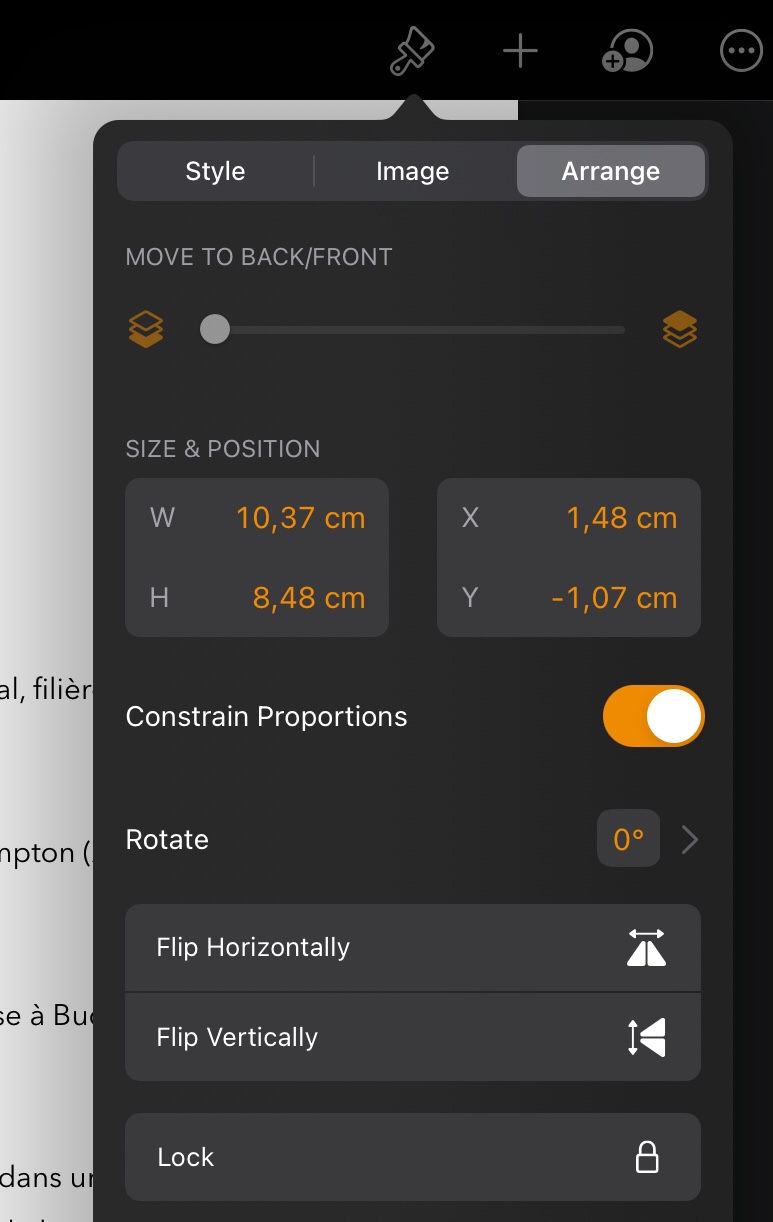Edit the height value 8,48 cm
The image size is (773, 1222).
[x=308, y=598]
